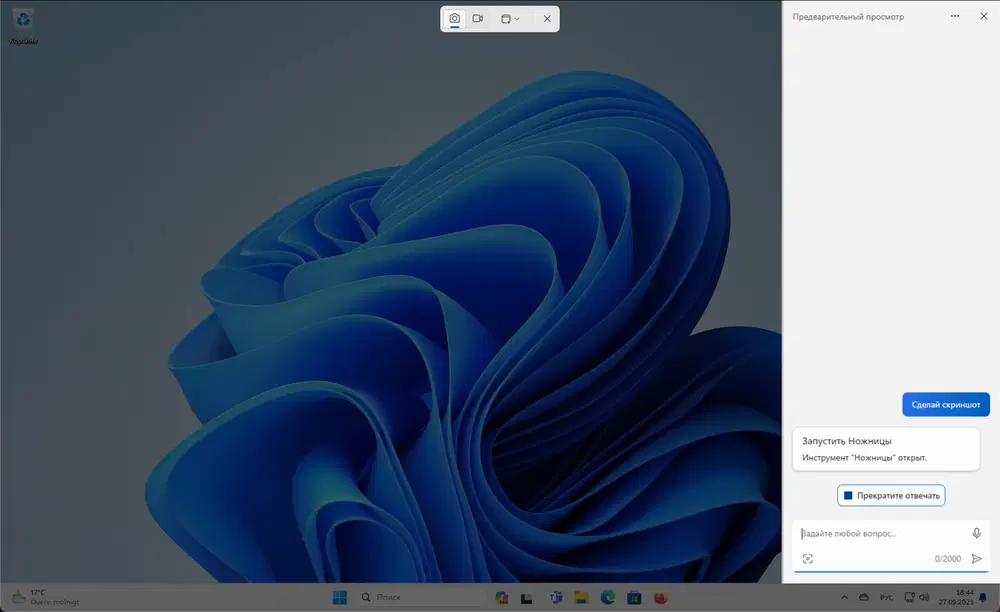The width and height of the screenshot is (1000, 612).
Task: Switch input language via "РУС" indicator
Action: pos(886,597)
